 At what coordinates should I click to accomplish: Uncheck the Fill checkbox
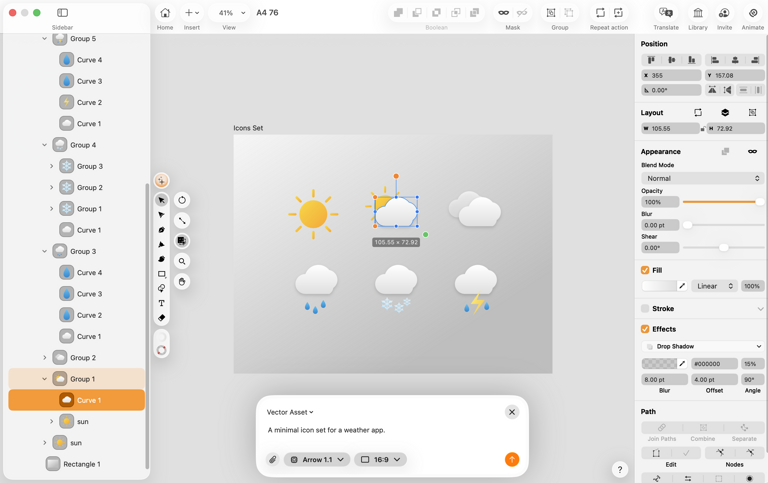645,270
